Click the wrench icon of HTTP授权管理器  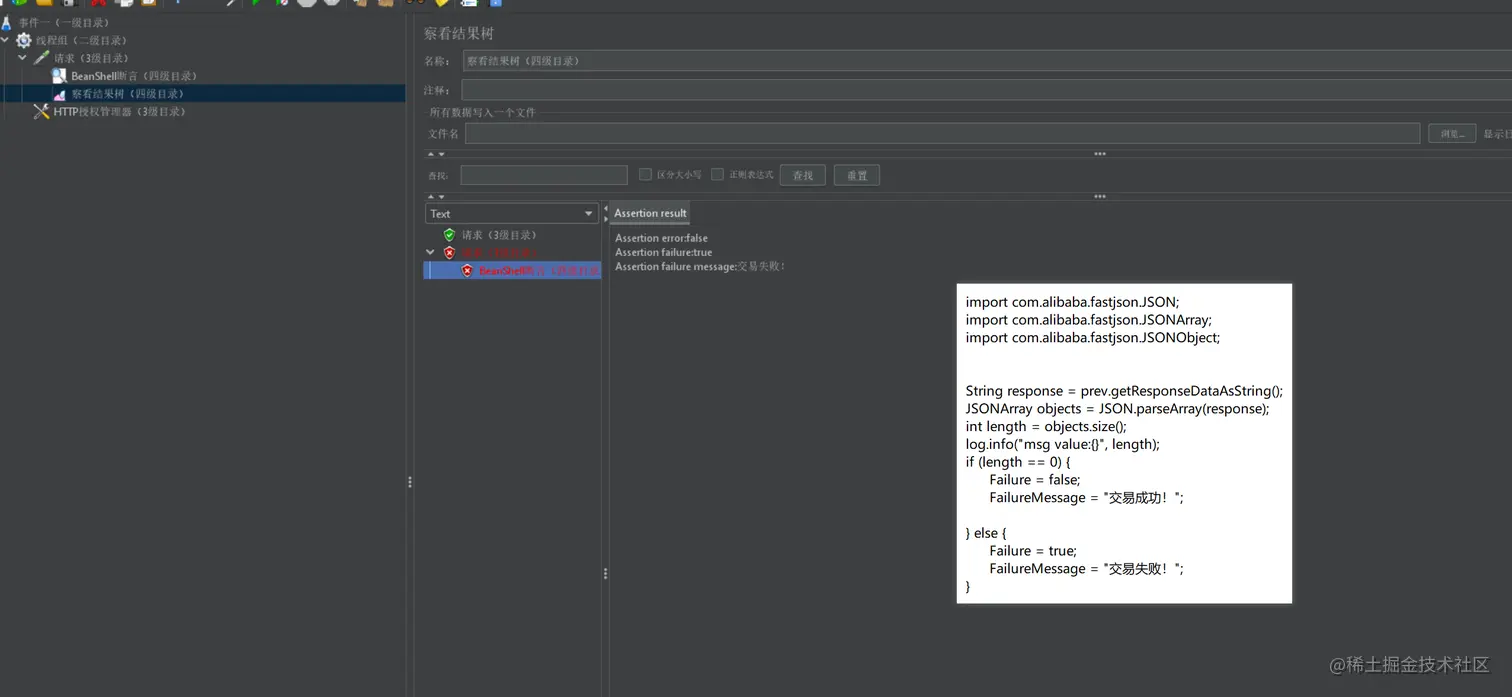tap(41, 112)
